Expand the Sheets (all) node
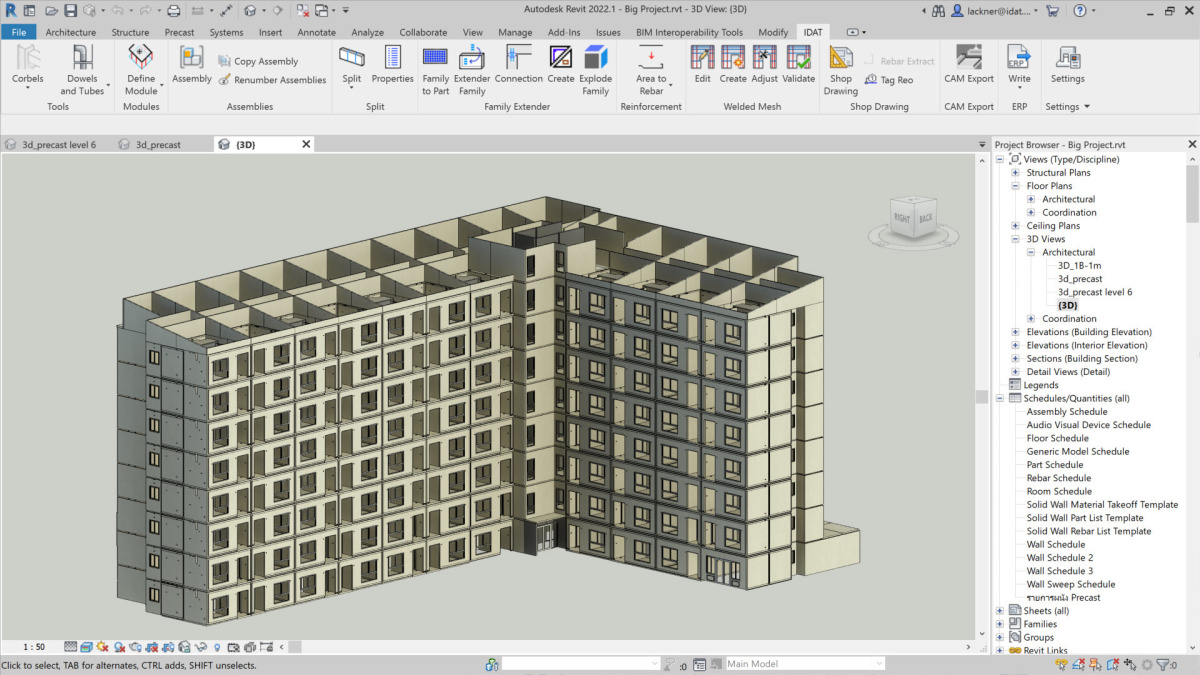Viewport: 1200px width, 675px height. pos(1000,611)
